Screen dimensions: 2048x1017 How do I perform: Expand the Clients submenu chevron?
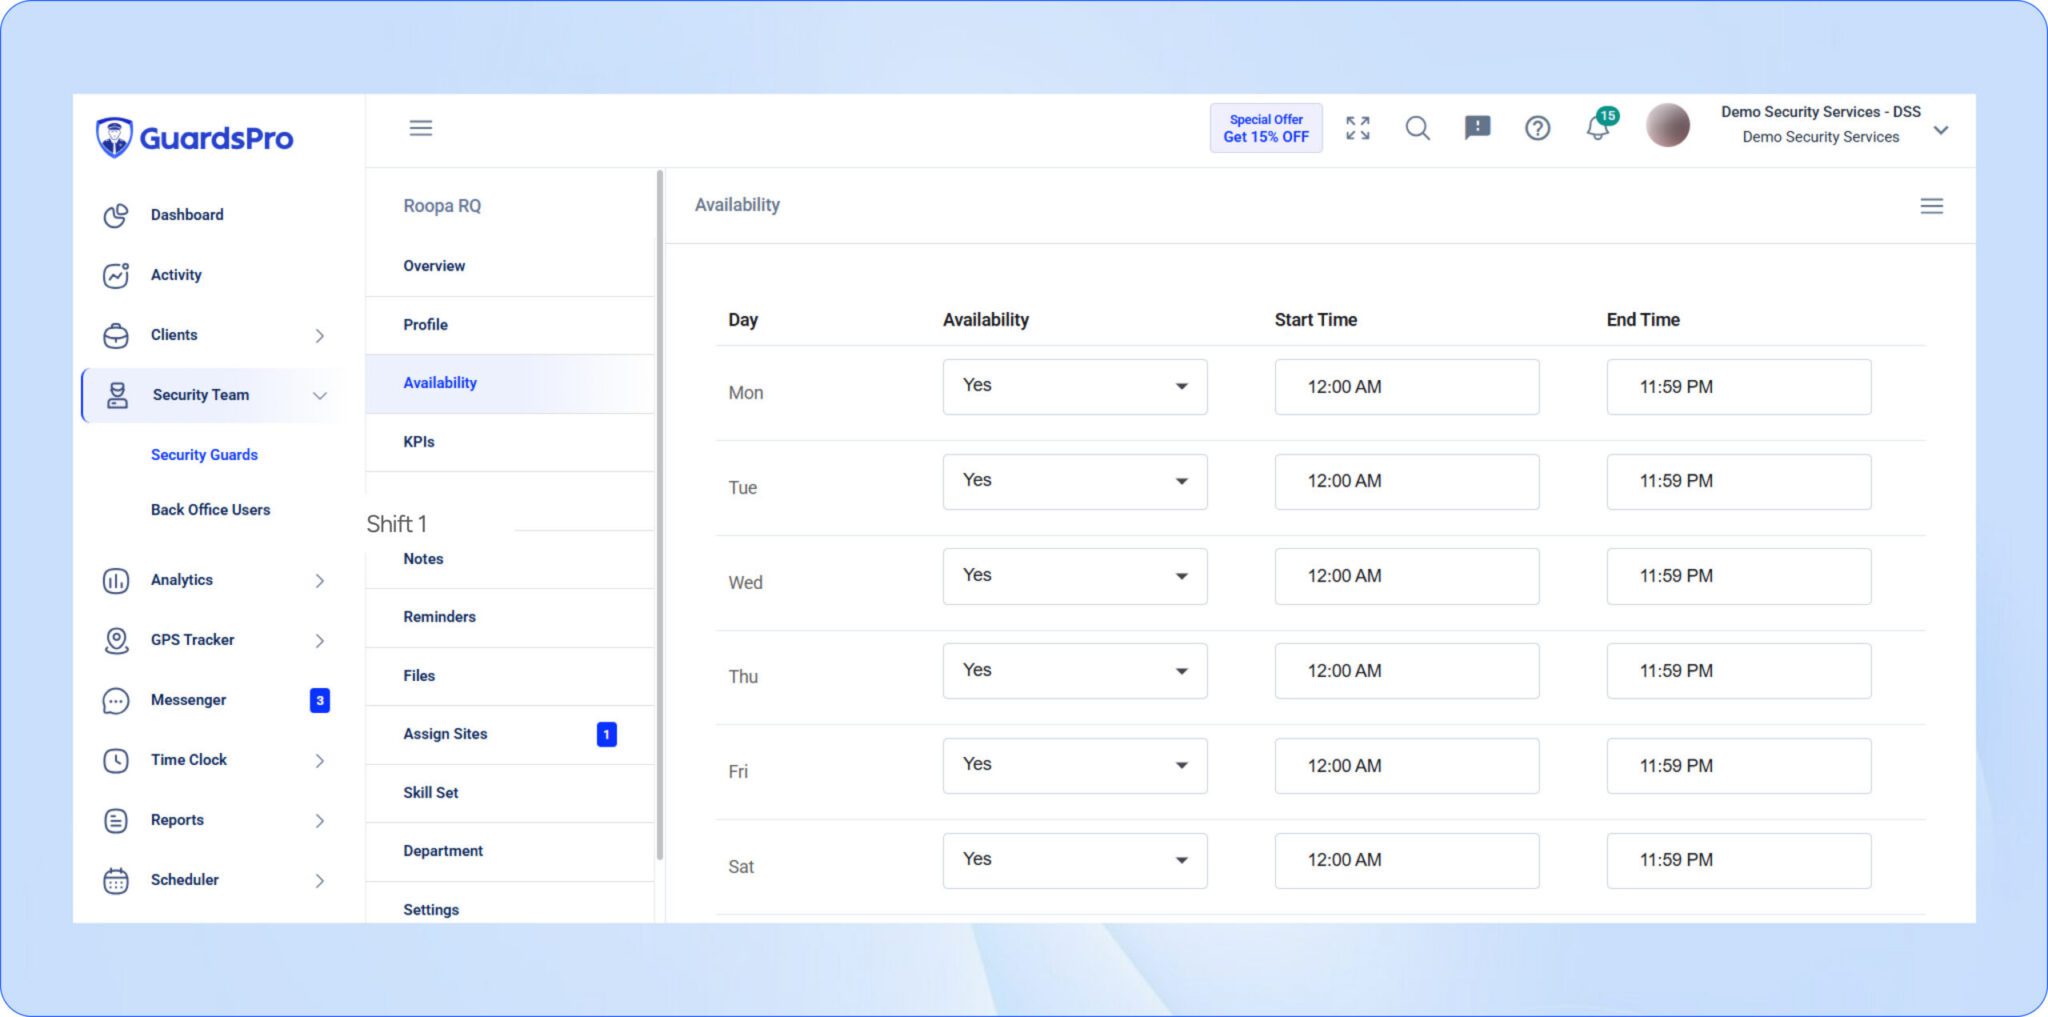click(x=320, y=336)
